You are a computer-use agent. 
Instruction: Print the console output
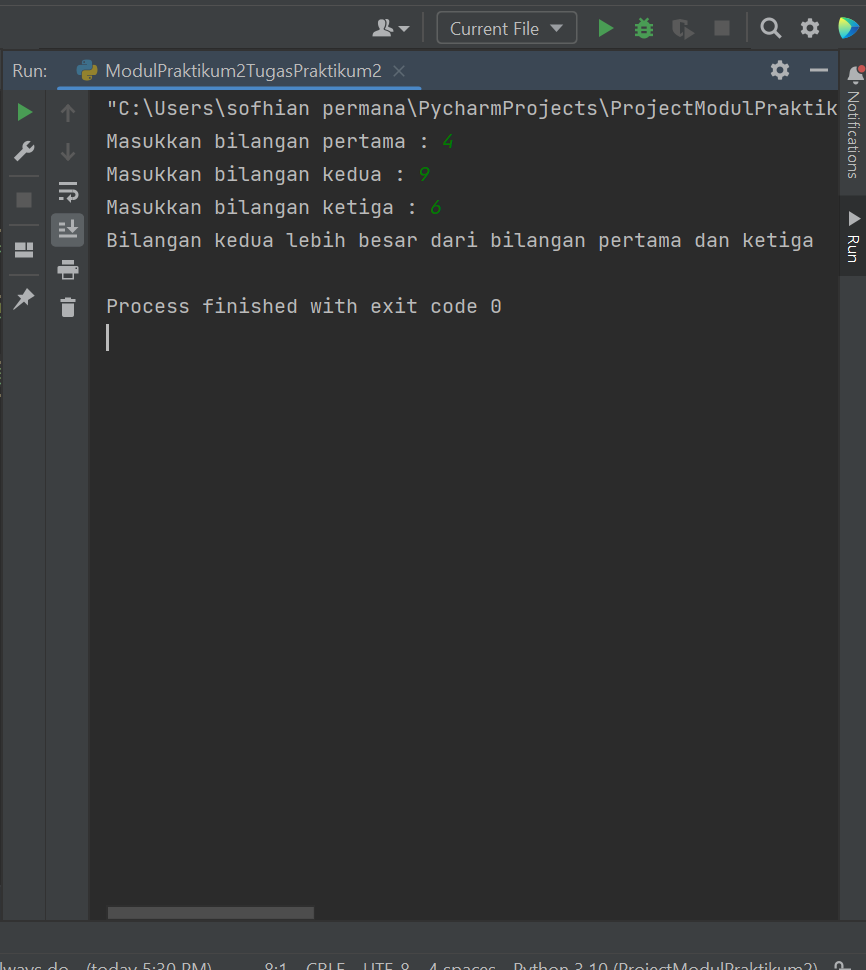point(68,269)
